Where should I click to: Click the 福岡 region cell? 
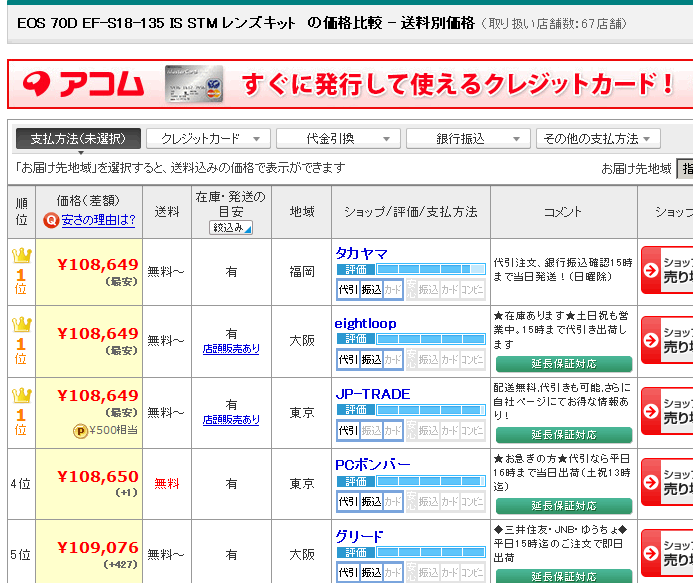(302, 271)
